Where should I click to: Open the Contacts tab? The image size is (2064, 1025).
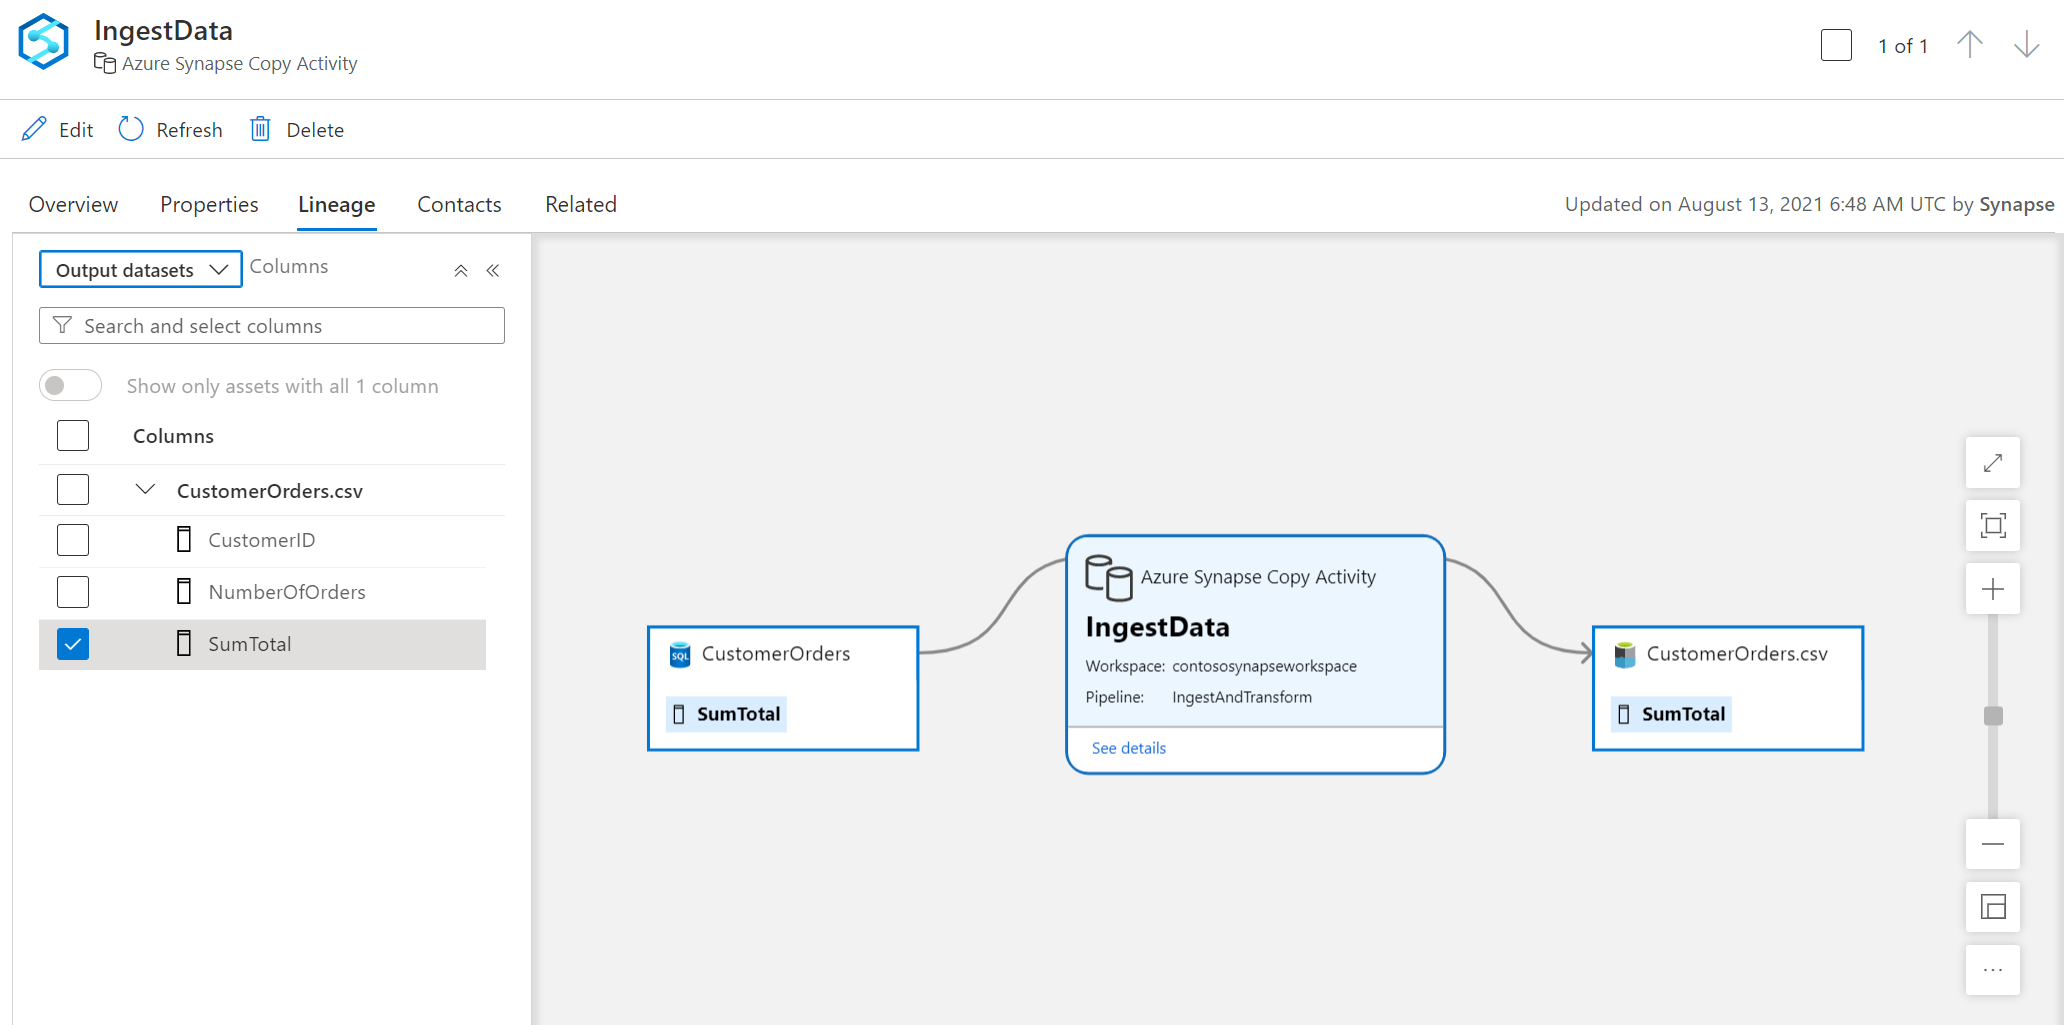tap(459, 204)
